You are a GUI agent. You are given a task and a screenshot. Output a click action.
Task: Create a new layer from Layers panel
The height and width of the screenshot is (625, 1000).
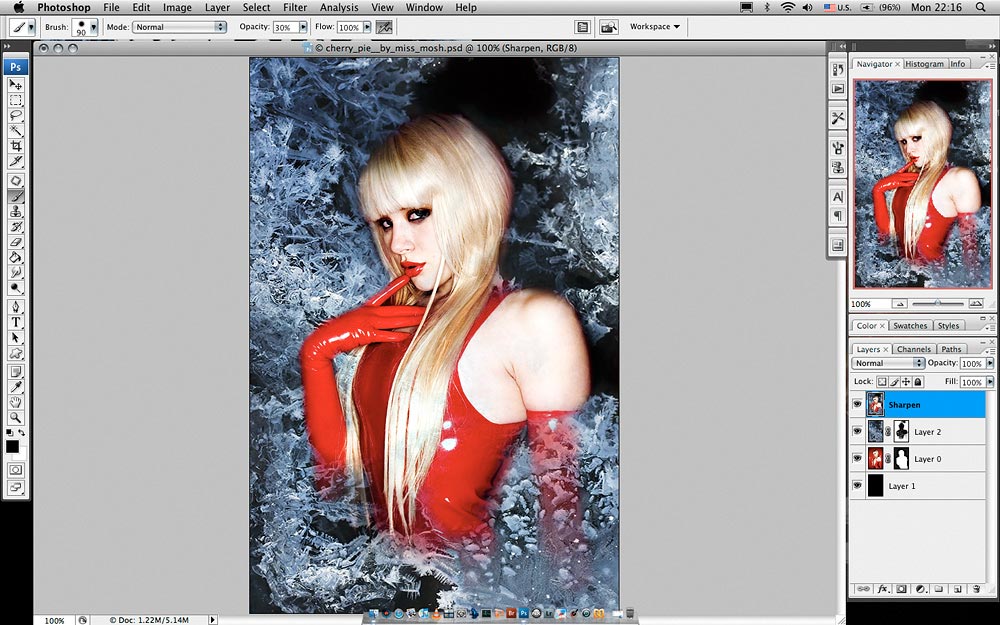(x=958, y=589)
